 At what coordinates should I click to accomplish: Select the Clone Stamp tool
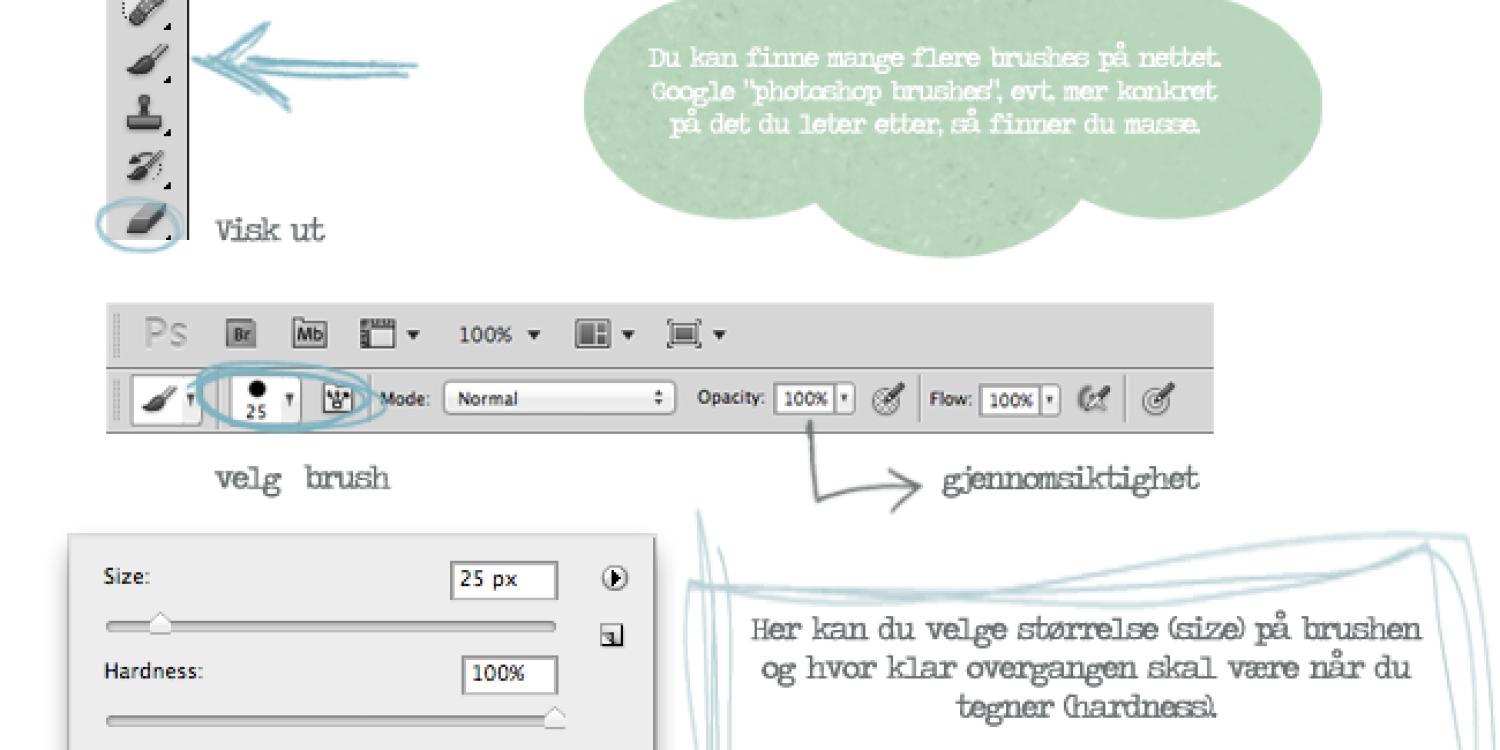pos(144,113)
